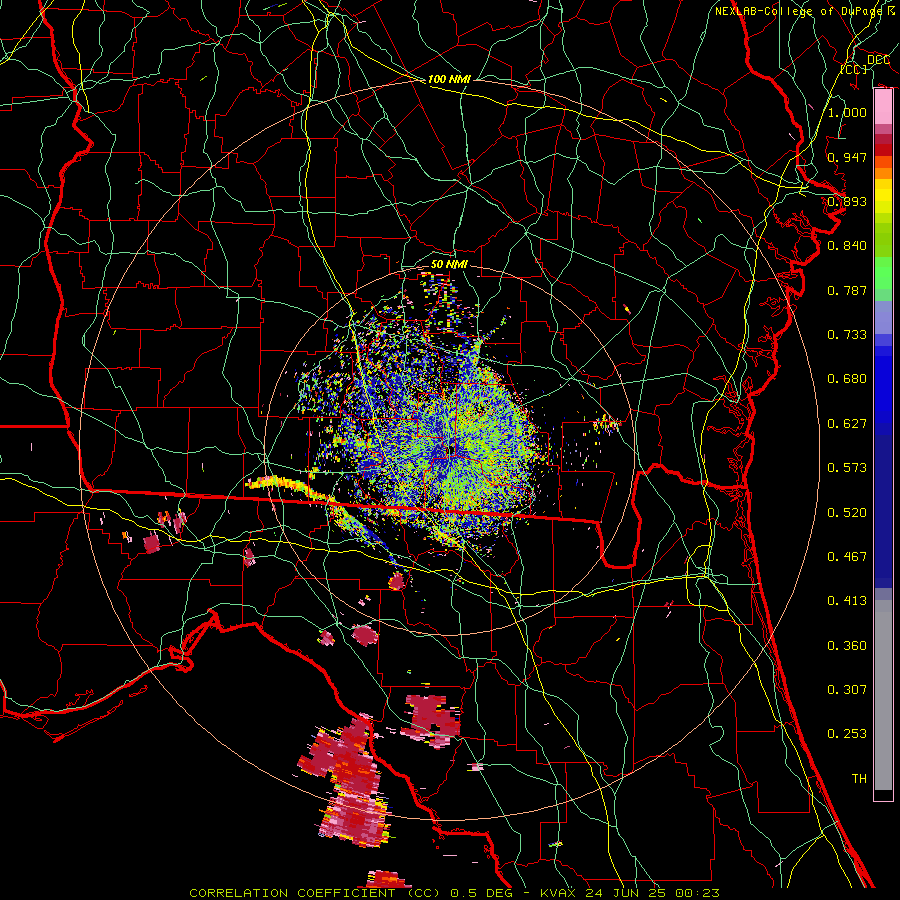Click the 0.253 scale label
Screen dimensions: 900x900
click(847, 734)
